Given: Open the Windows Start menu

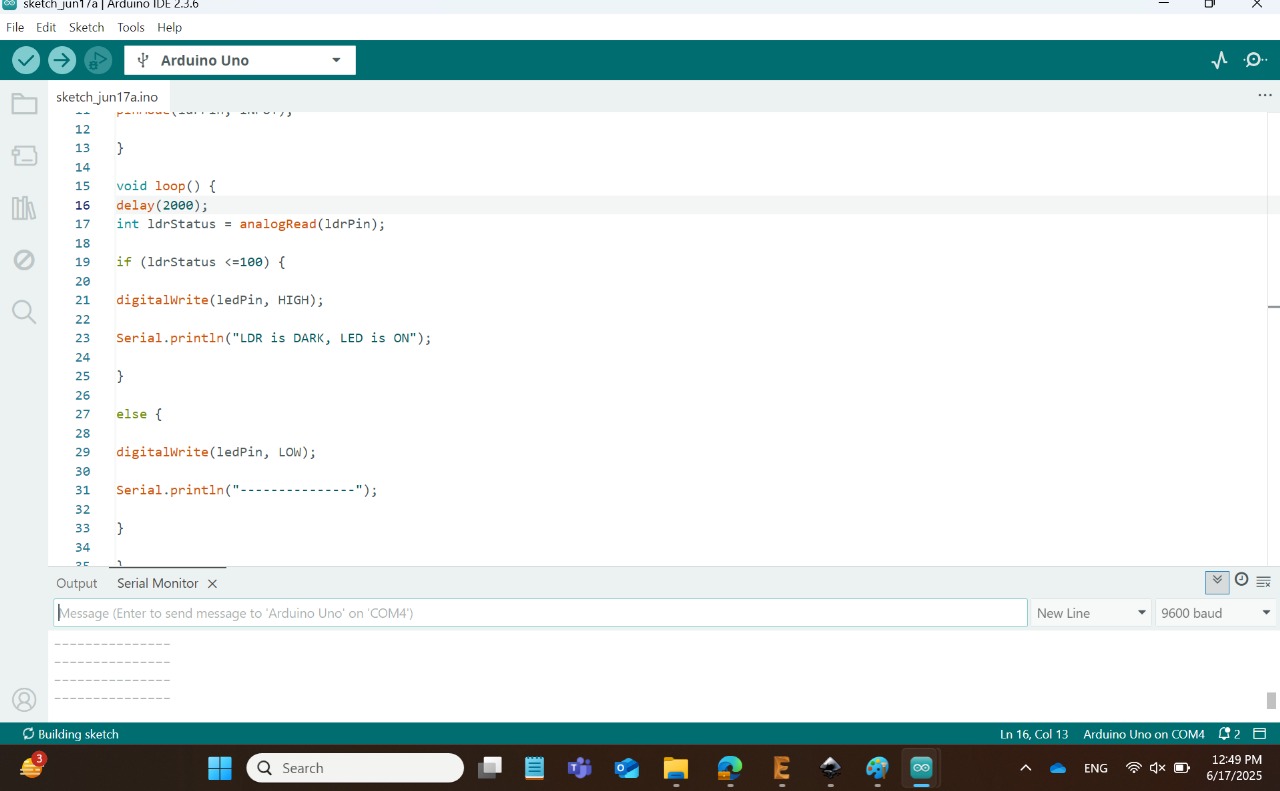Looking at the screenshot, I should [220, 768].
